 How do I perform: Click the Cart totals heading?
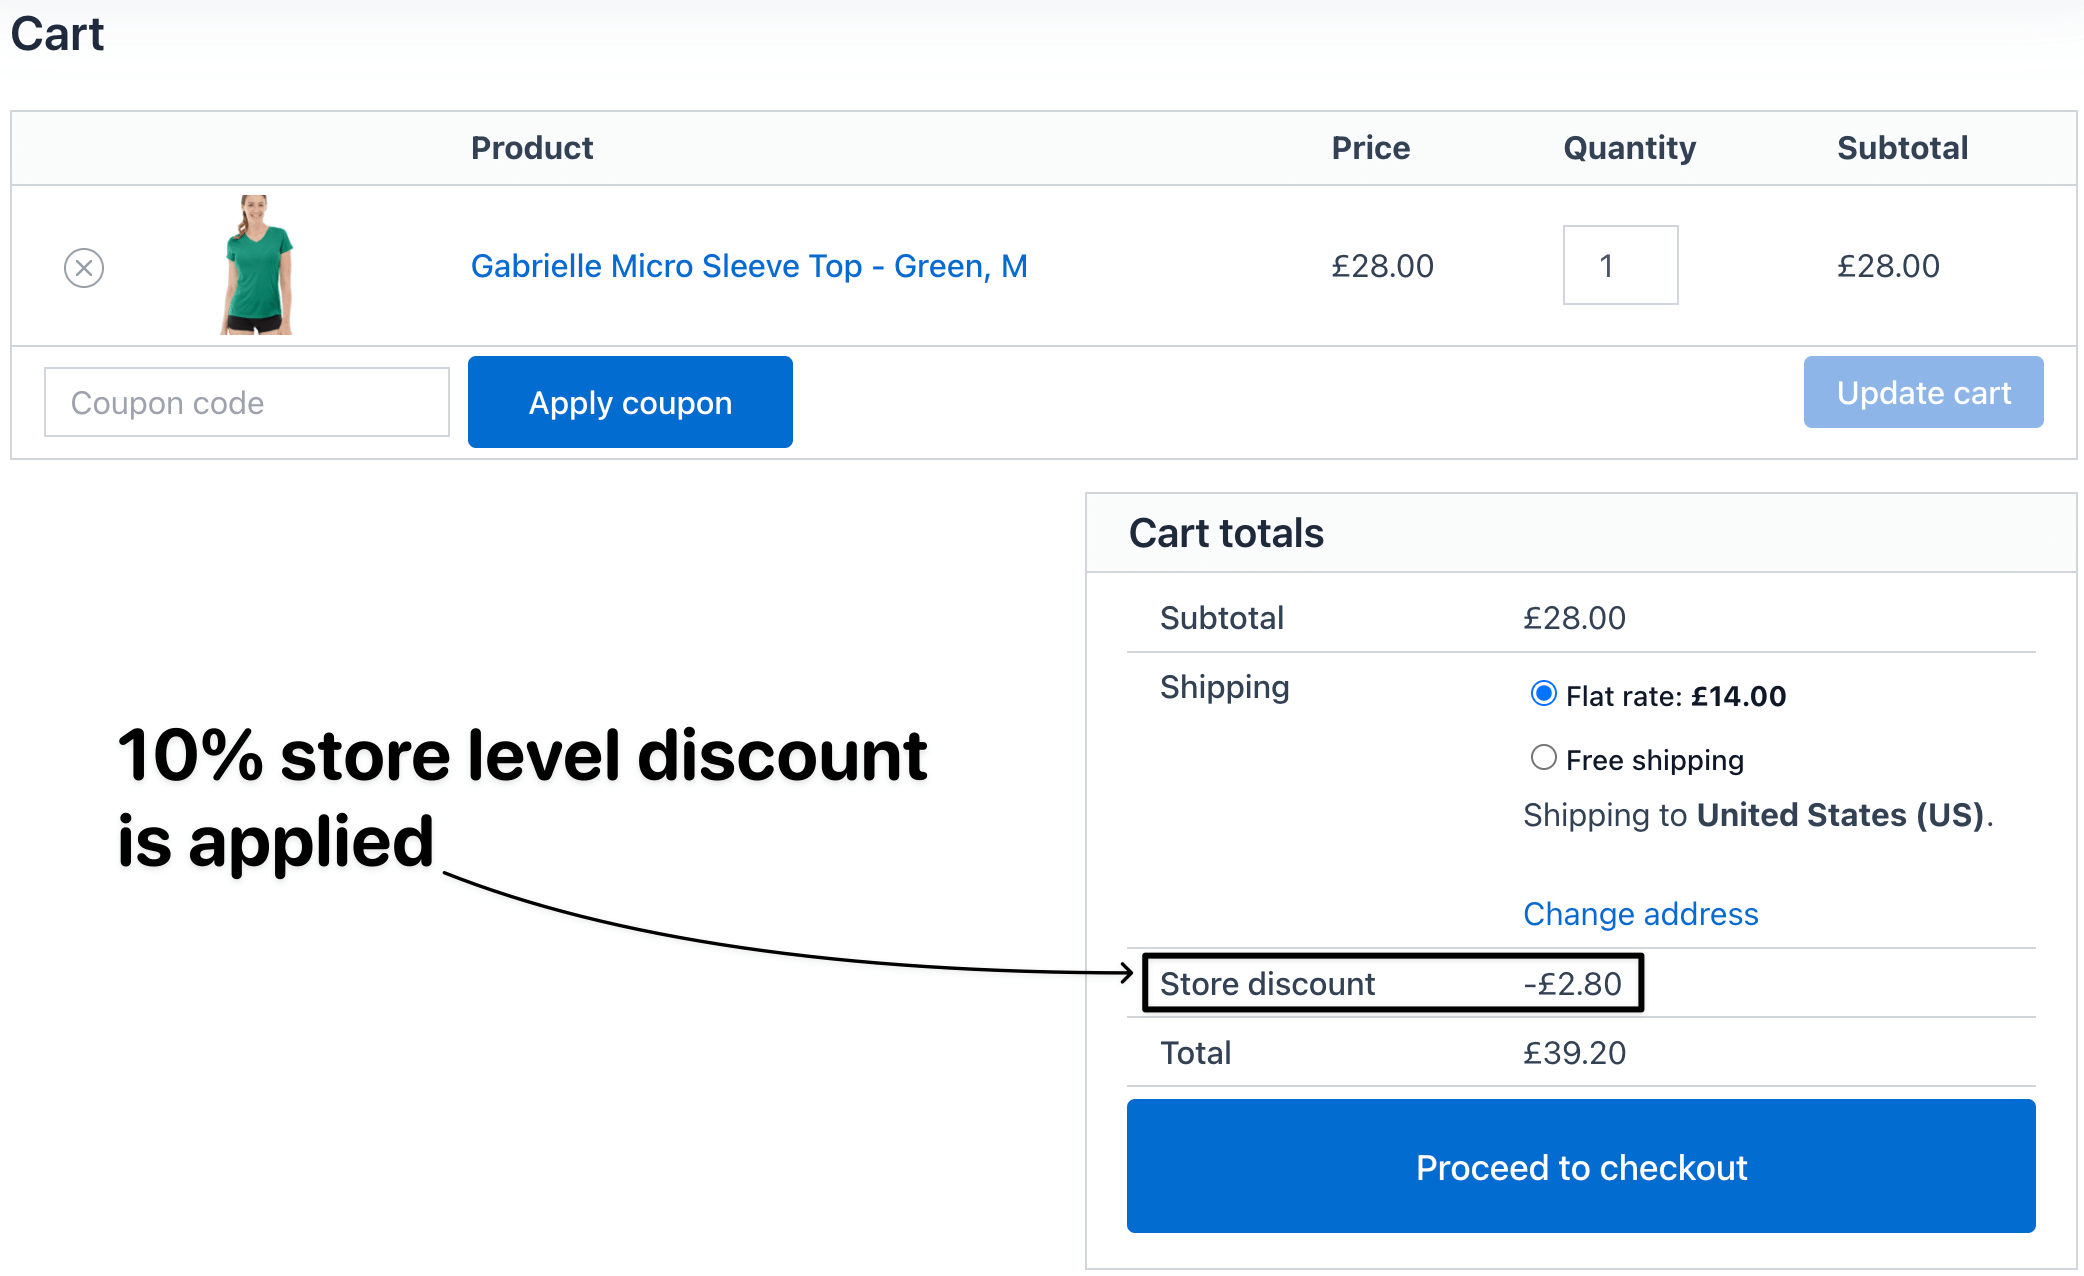1226,533
